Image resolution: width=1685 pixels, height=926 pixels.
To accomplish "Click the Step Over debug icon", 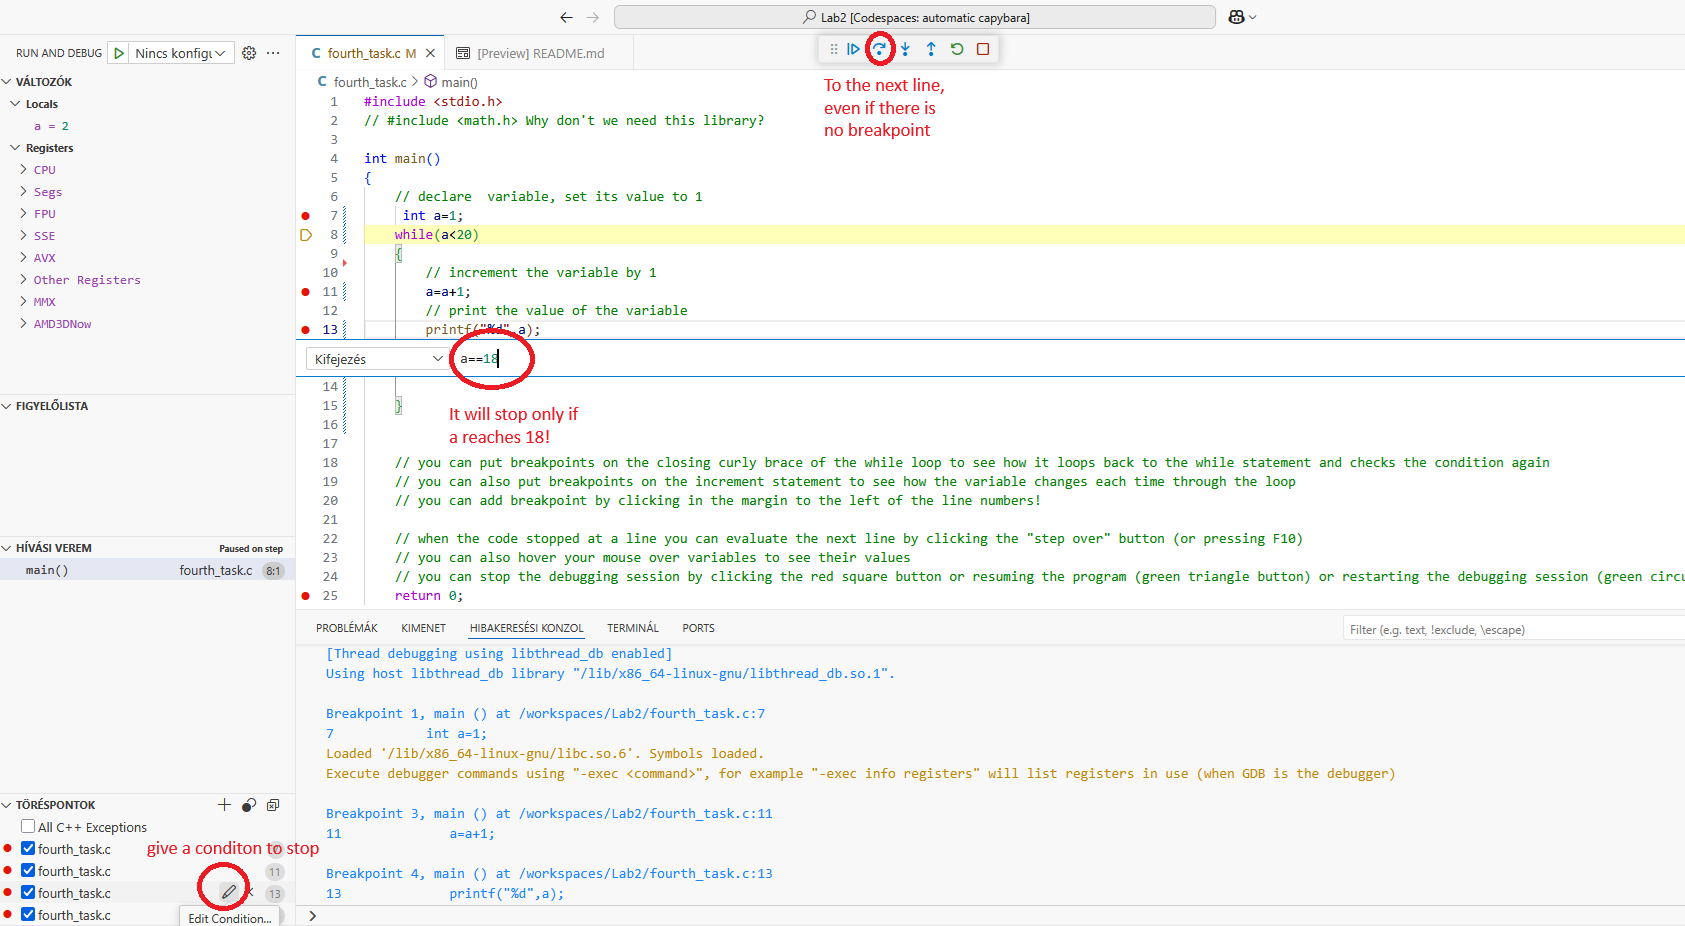I will (x=879, y=49).
